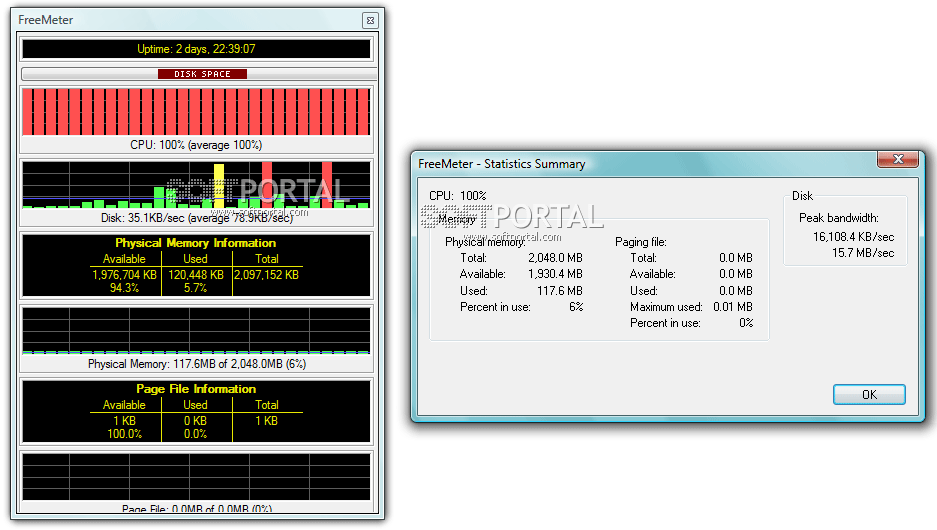Click the 120,448 KB used value
Viewport: 937px width, 530px height.
point(196,275)
